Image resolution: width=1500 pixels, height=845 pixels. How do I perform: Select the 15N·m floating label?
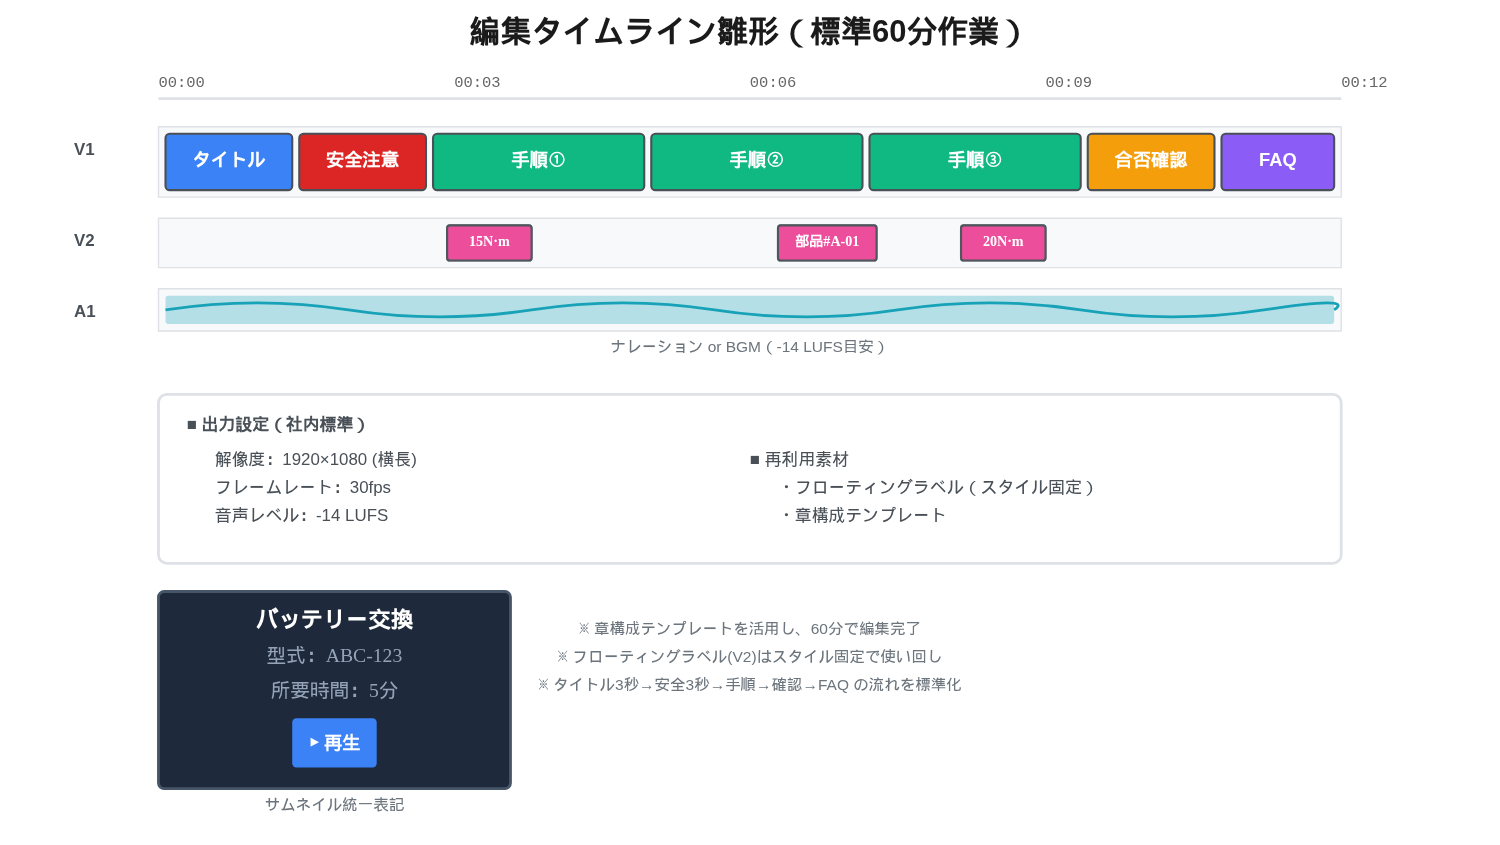click(x=489, y=242)
